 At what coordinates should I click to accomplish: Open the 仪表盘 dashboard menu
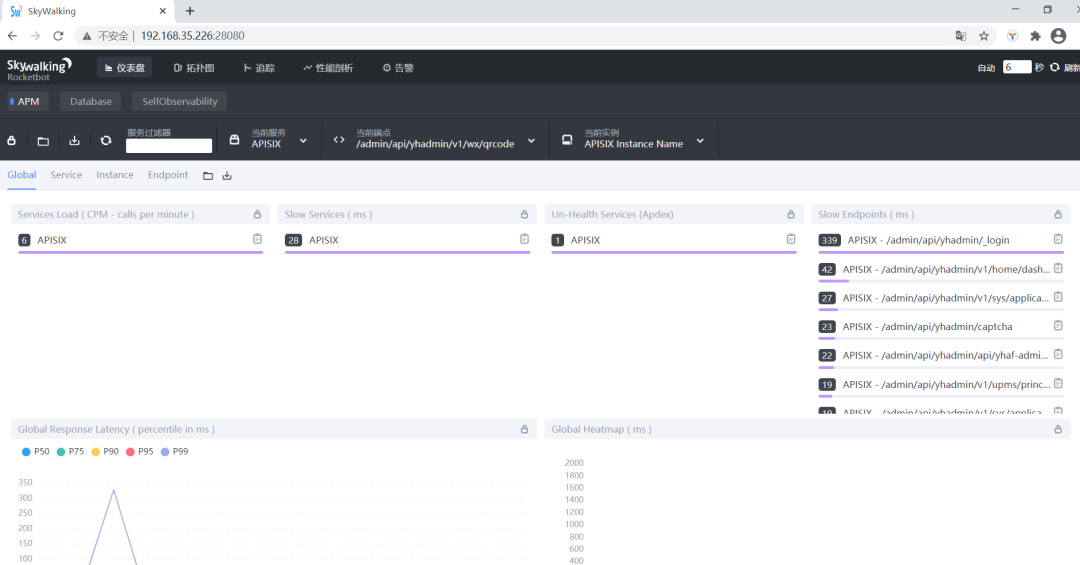pyautogui.click(x=125, y=68)
